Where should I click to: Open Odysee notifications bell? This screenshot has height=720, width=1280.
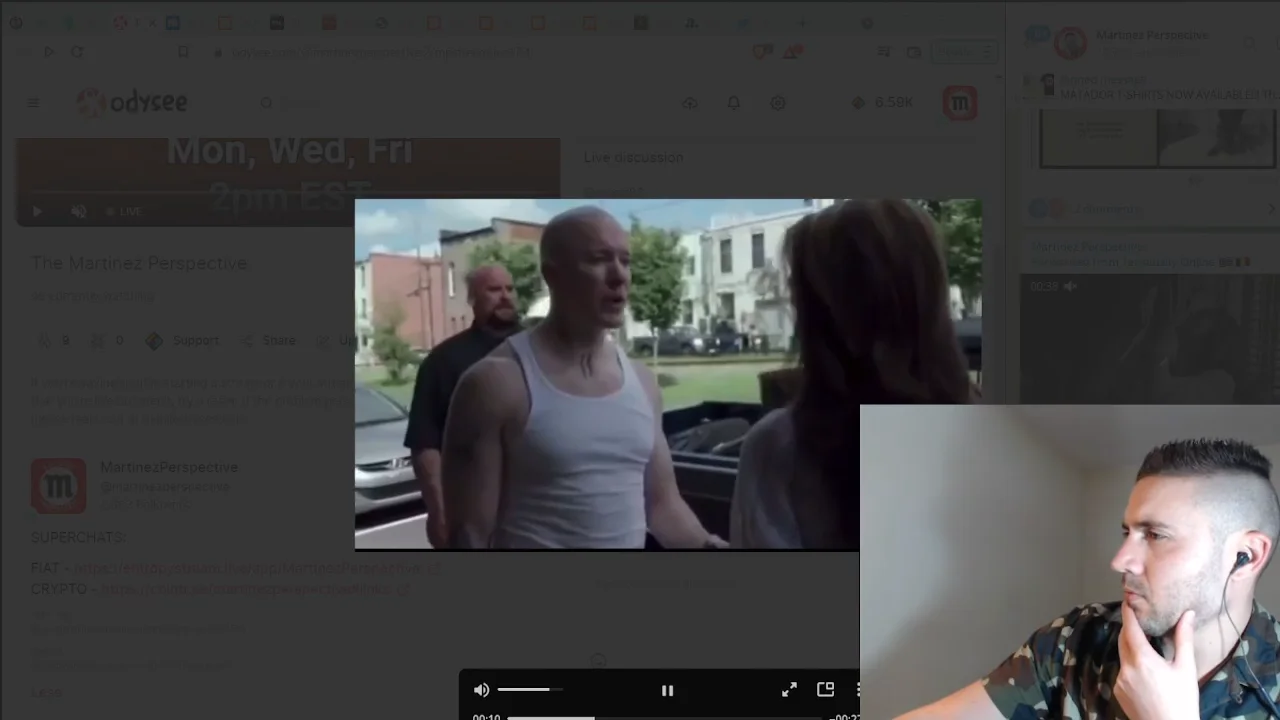pos(734,103)
